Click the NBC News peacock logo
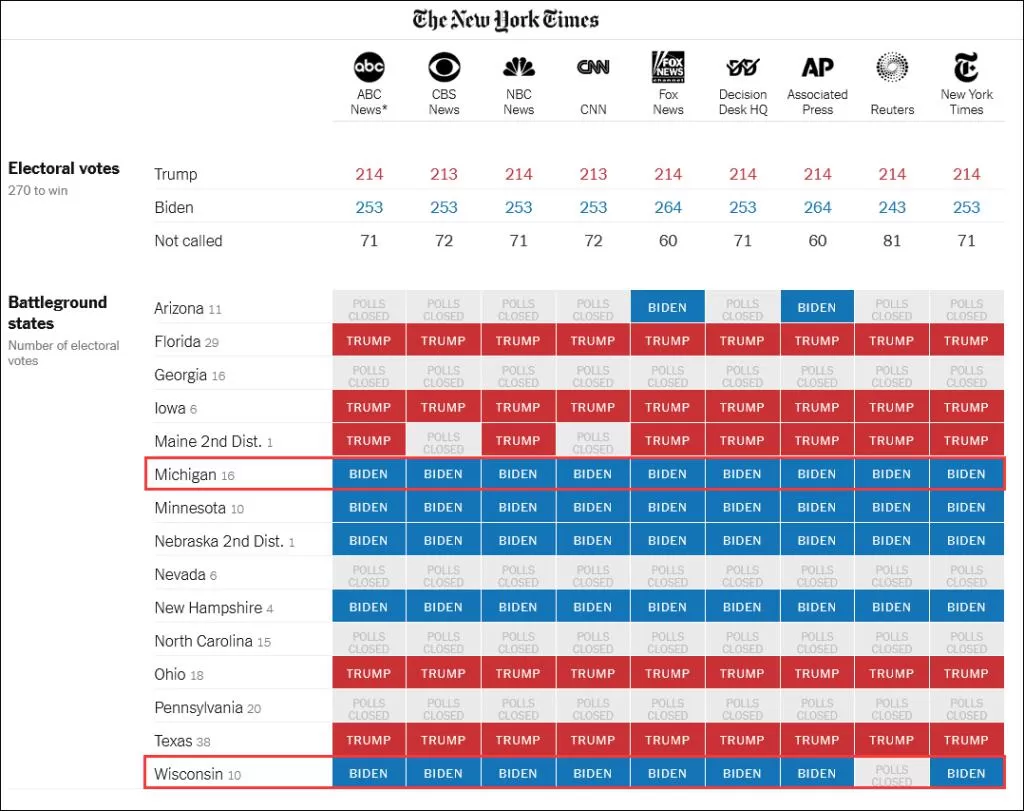The width and height of the screenshot is (1024, 811). click(519, 67)
